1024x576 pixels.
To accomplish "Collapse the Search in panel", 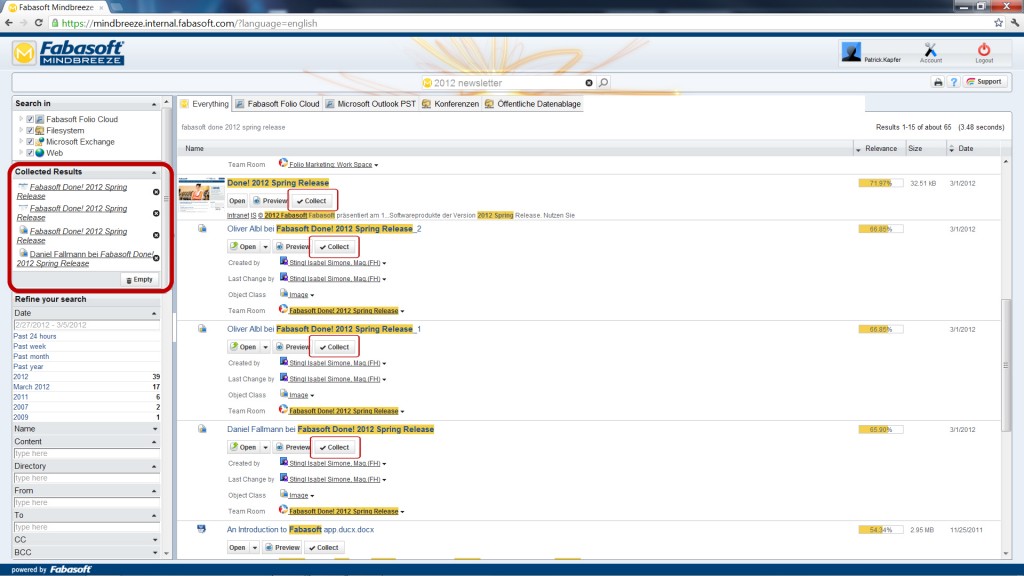I will point(154,104).
